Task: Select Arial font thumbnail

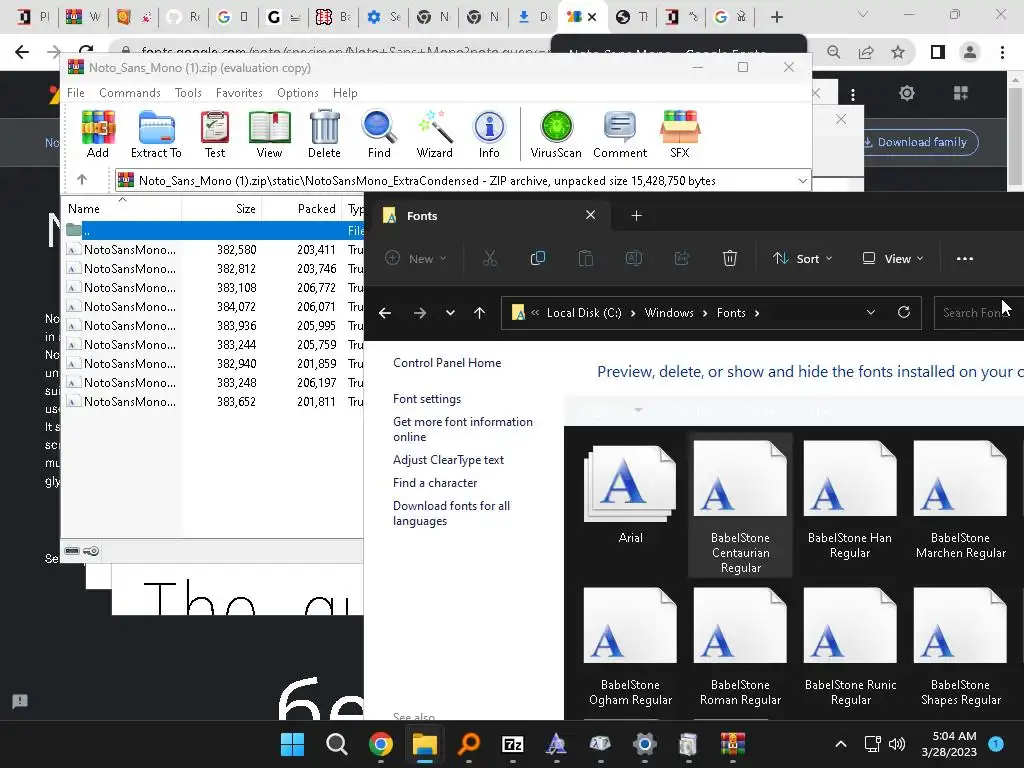Action: click(630, 494)
